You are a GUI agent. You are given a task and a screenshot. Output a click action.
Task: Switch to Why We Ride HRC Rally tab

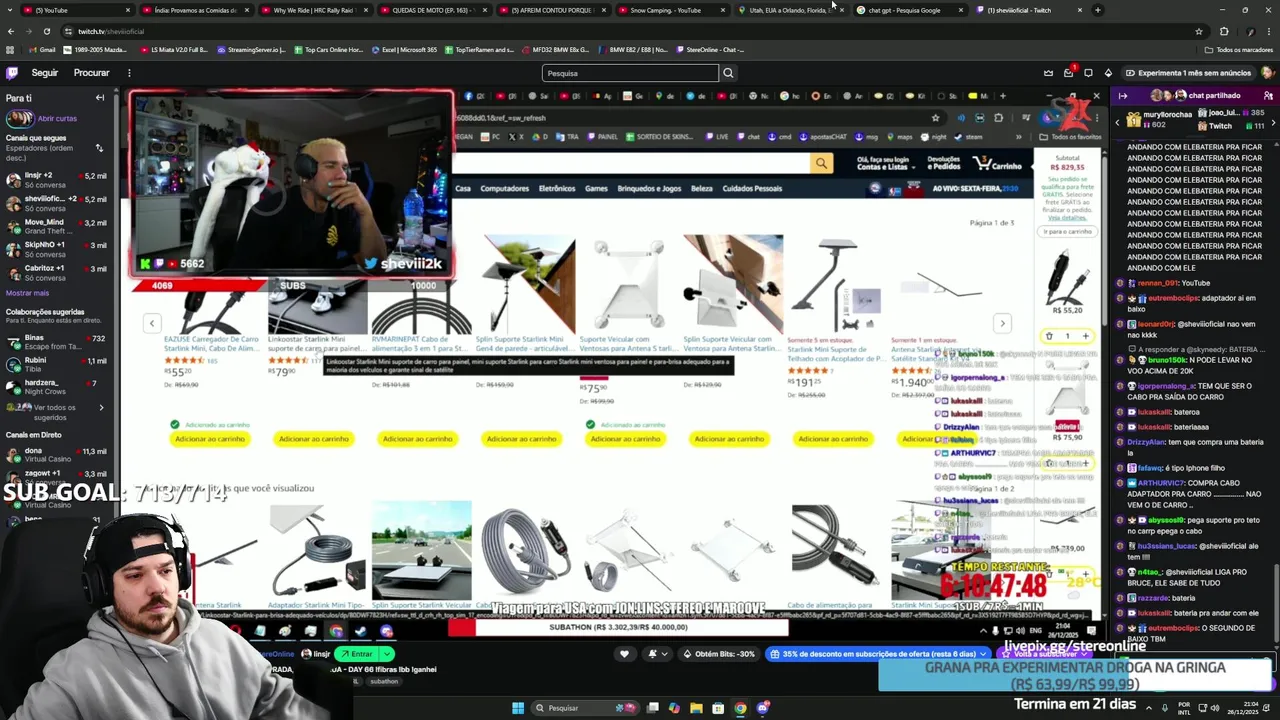tap(314, 10)
